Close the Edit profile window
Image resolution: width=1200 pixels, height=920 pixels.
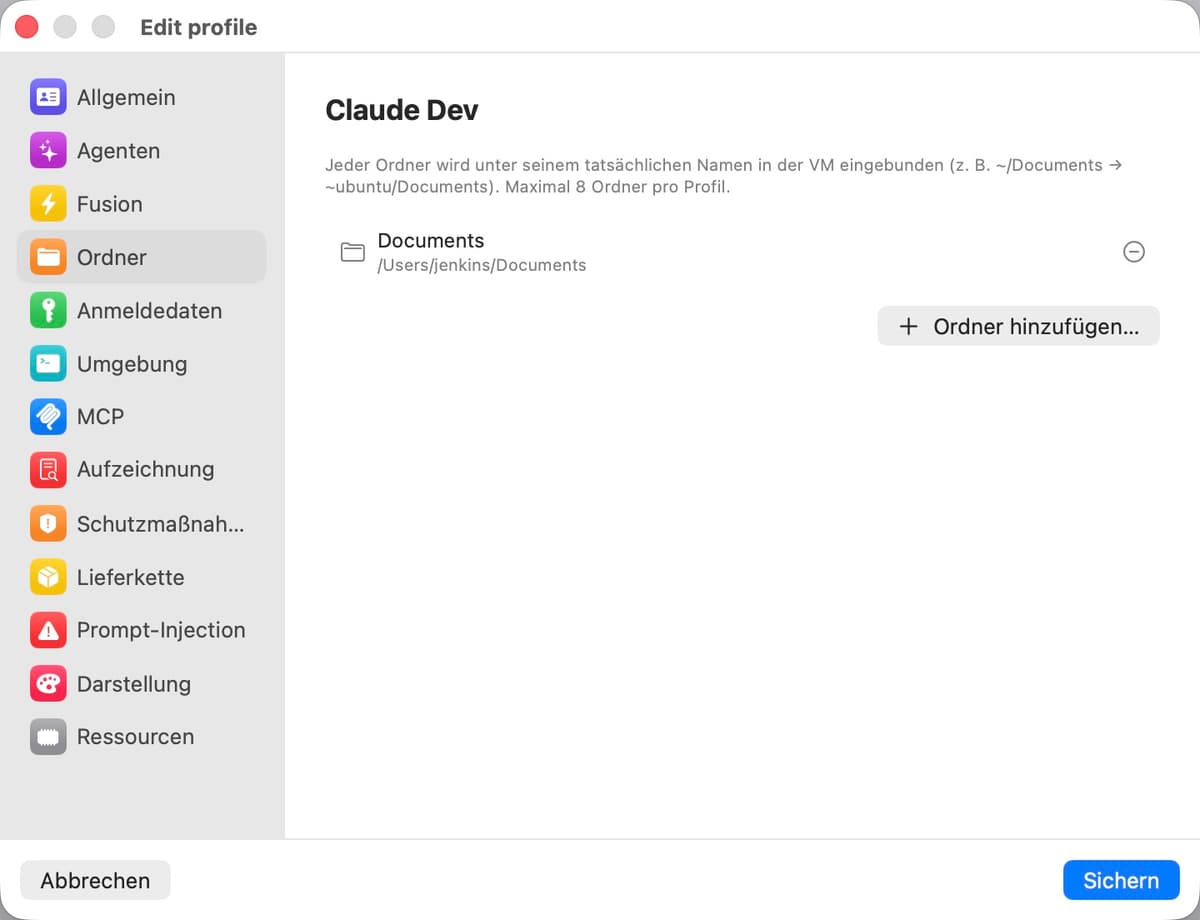click(x=27, y=27)
